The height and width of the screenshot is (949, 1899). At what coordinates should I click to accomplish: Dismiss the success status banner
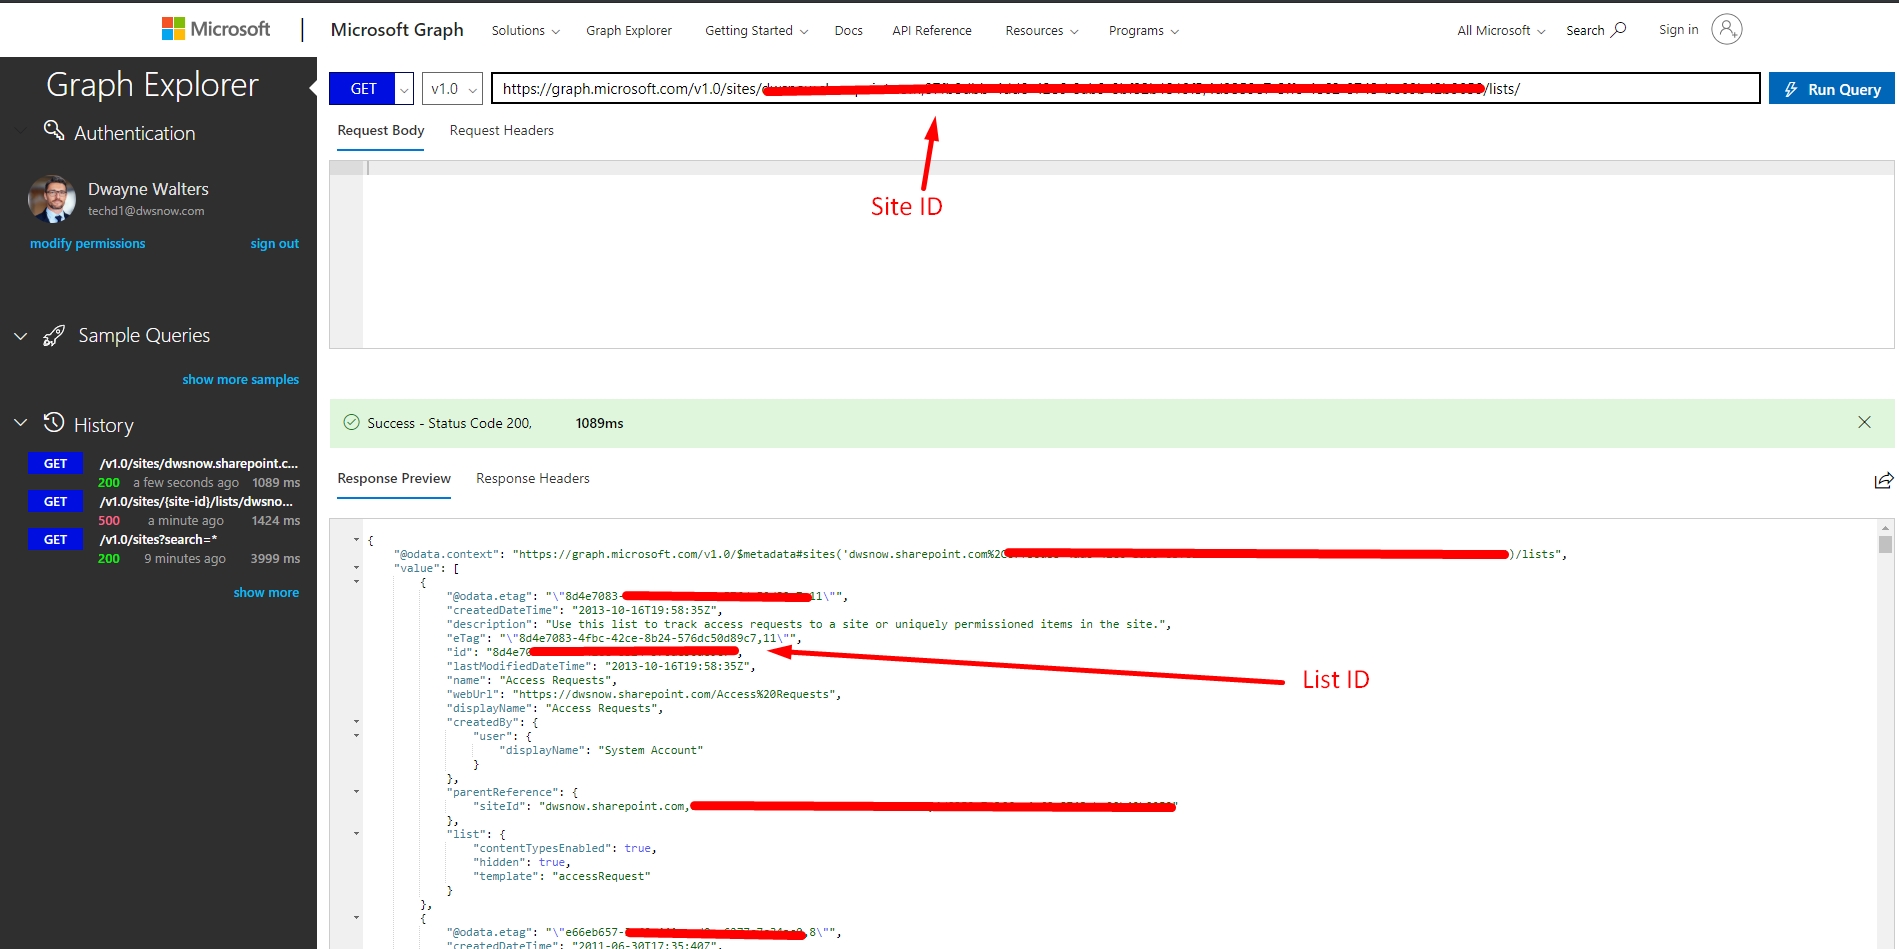[1864, 422]
